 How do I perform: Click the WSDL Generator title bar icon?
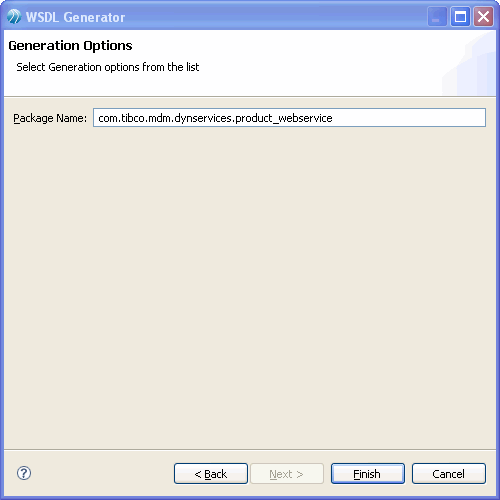tap(14, 17)
